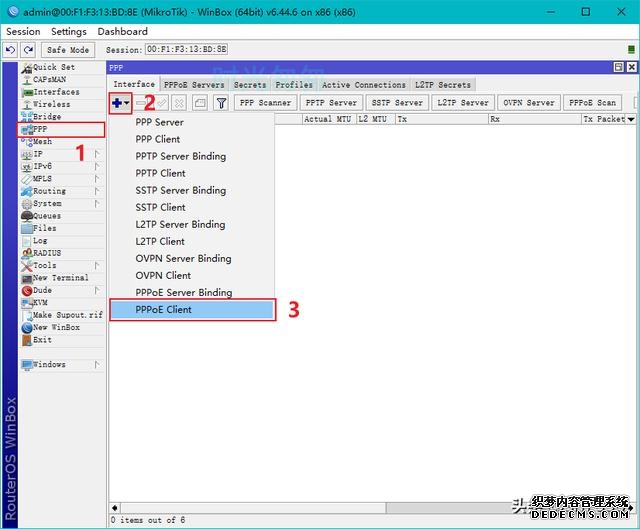Click PPTP Server button
The image size is (640, 529).
click(331, 103)
